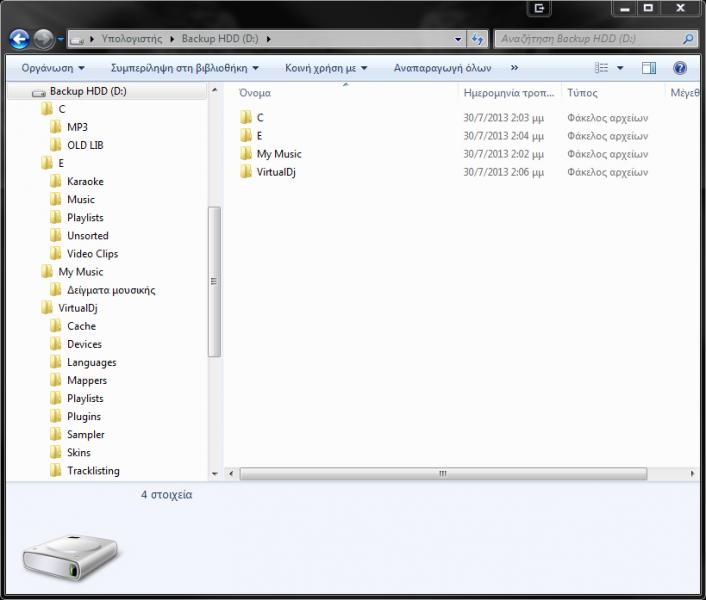Select VirtualDj in navigation tree
The image size is (706, 600).
coord(77,308)
